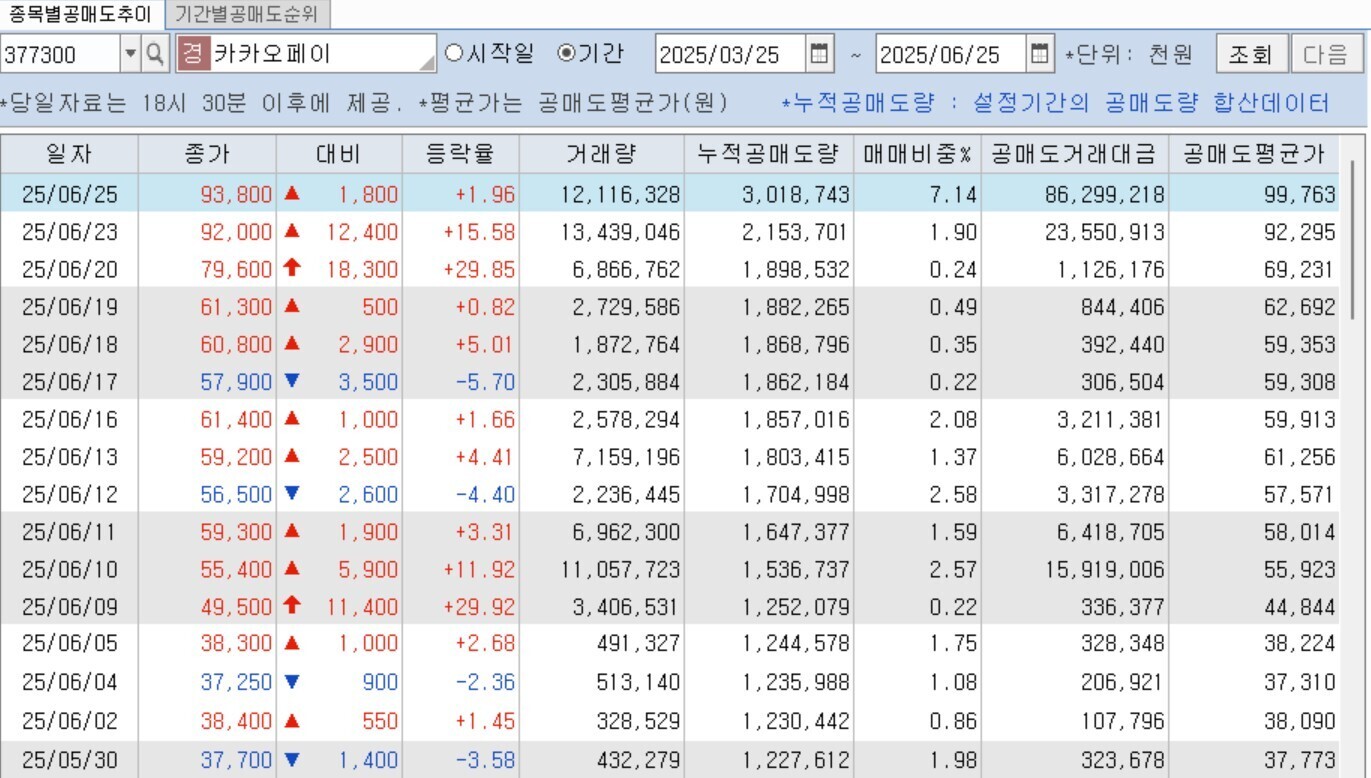Viewport: 1371px width, 778px height.
Task: Select the 25/06/10 date cell
Action: point(70,569)
